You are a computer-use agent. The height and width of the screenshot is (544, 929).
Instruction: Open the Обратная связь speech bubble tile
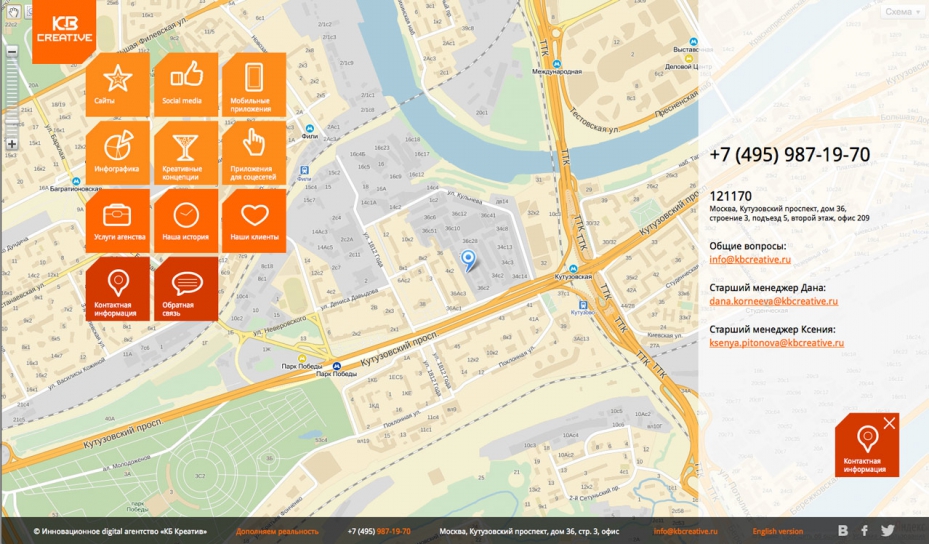point(186,289)
